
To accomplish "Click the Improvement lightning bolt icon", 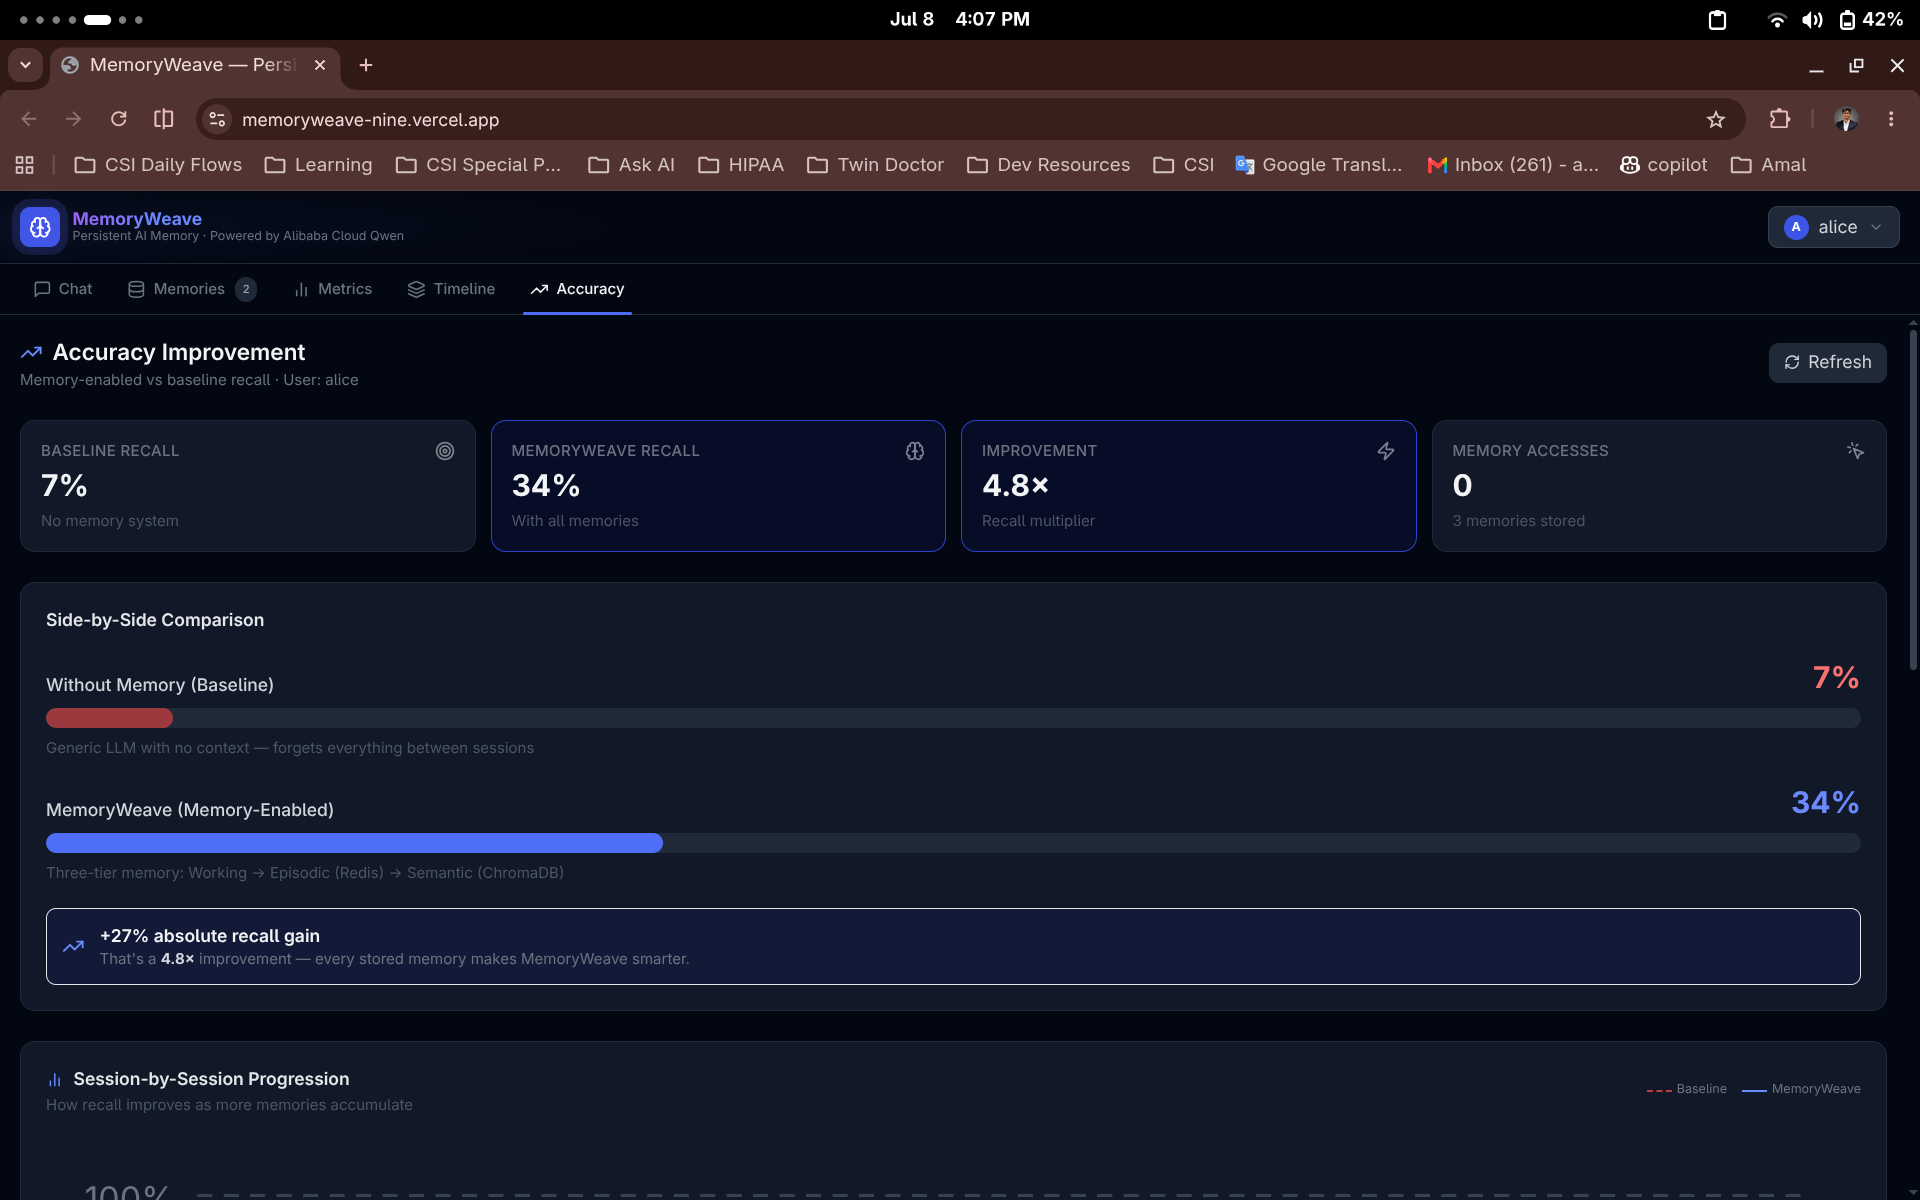I will (x=1386, y=451).
